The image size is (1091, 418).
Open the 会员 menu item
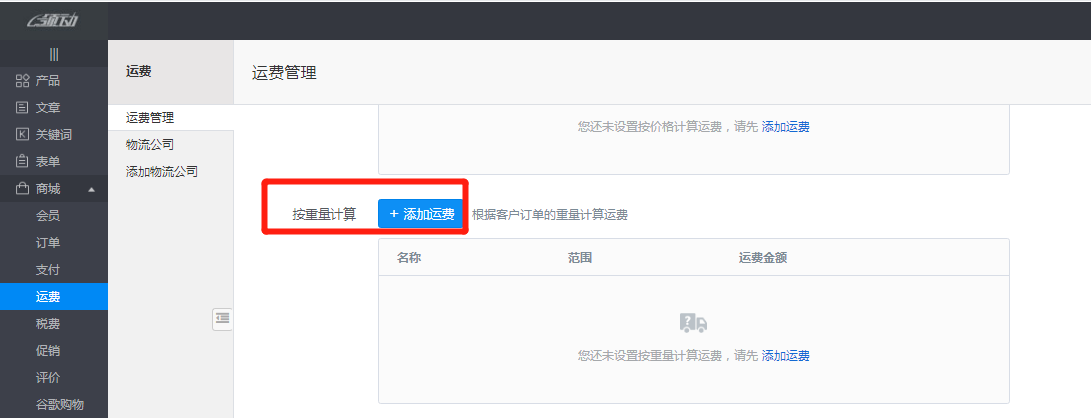pos(48,215)
